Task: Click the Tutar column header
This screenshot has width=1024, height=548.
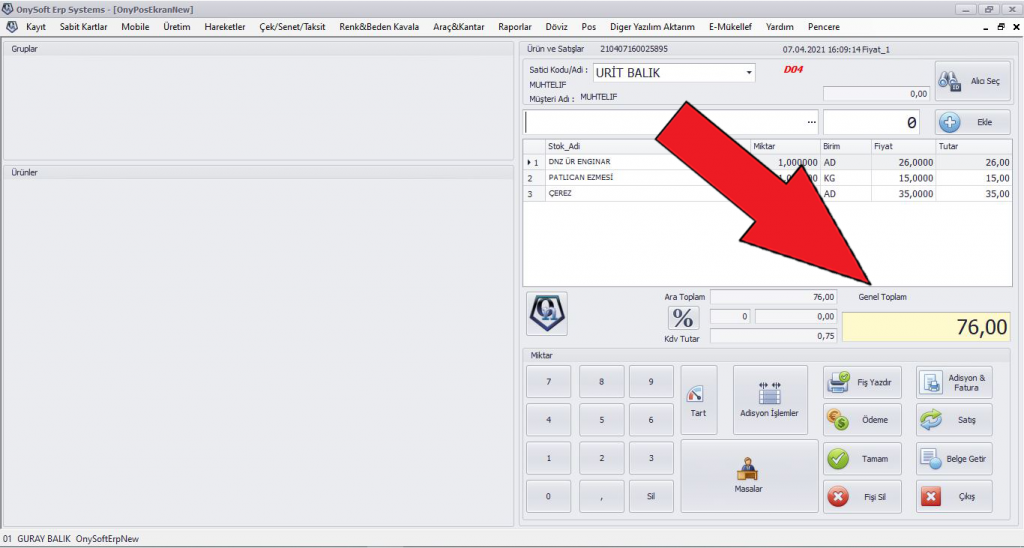Action: 974,146
